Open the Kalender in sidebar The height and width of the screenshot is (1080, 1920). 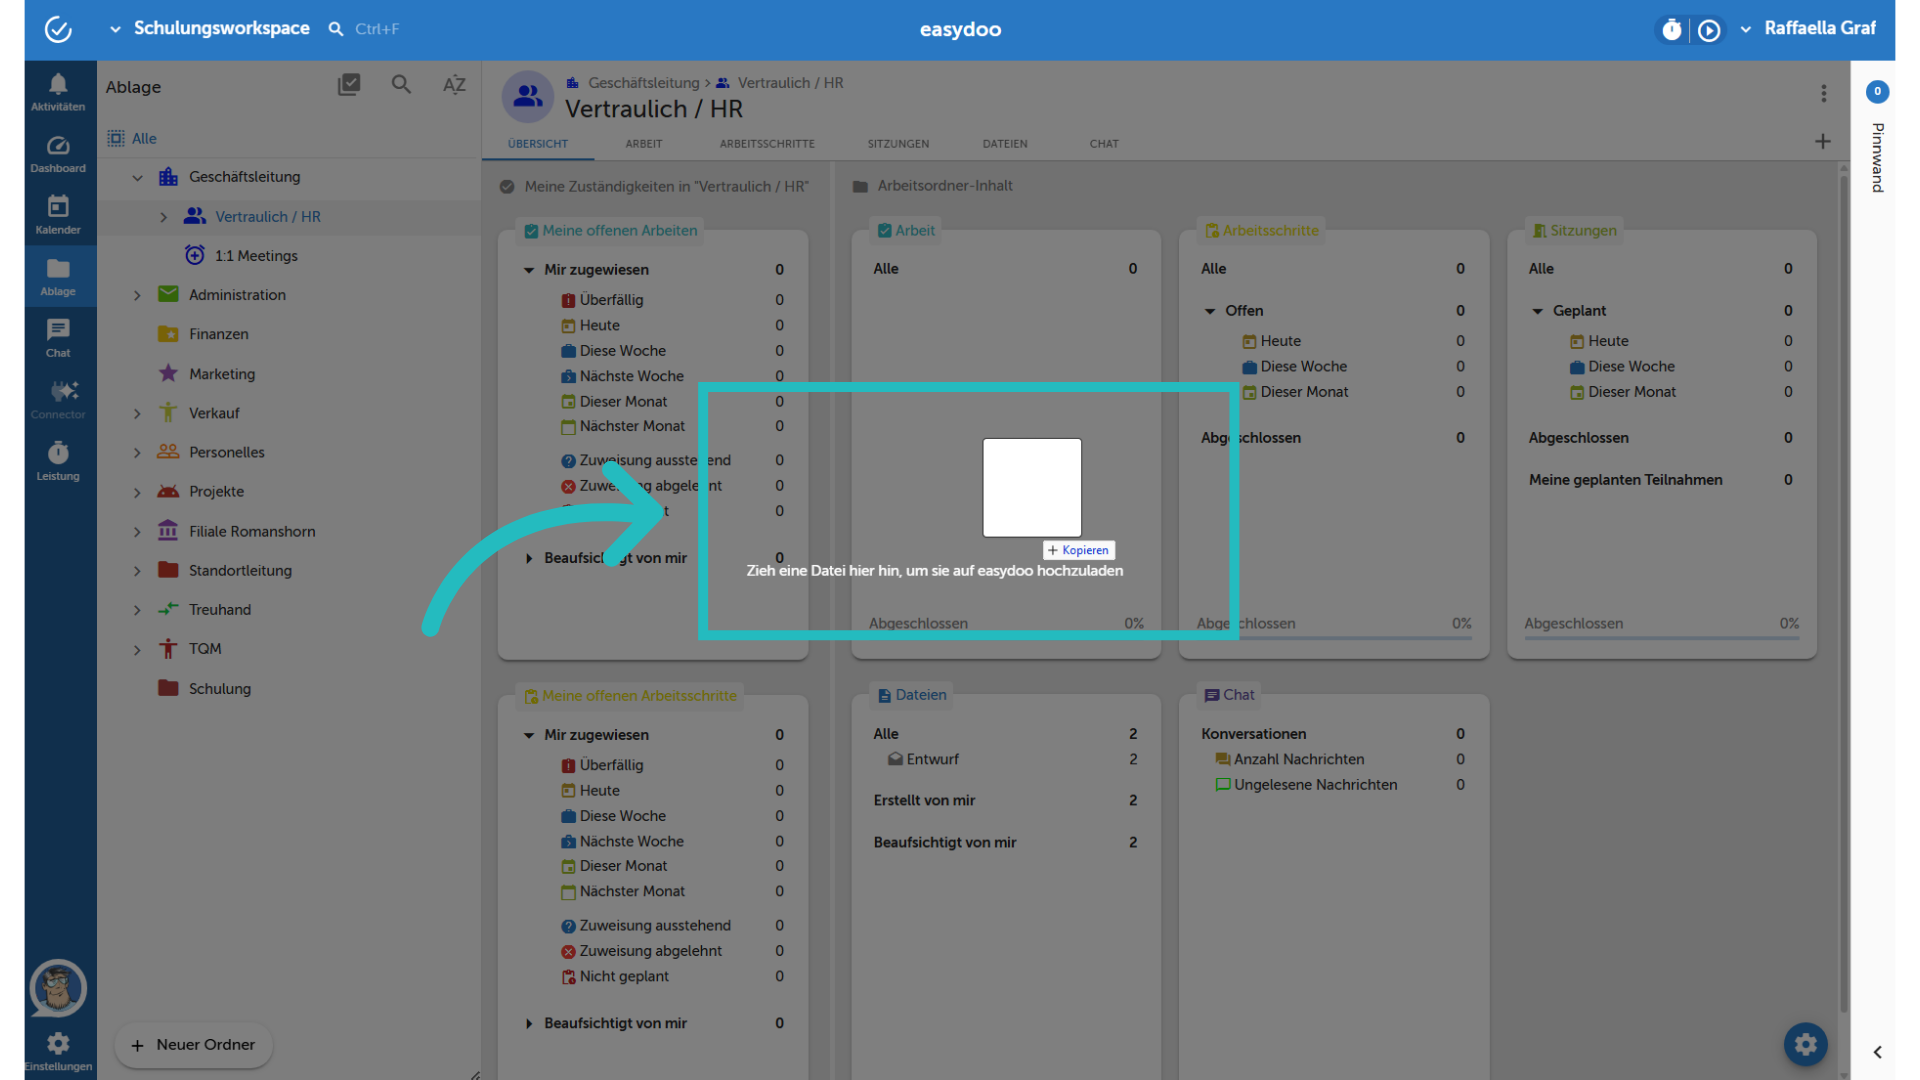click(x=58, y=215)
